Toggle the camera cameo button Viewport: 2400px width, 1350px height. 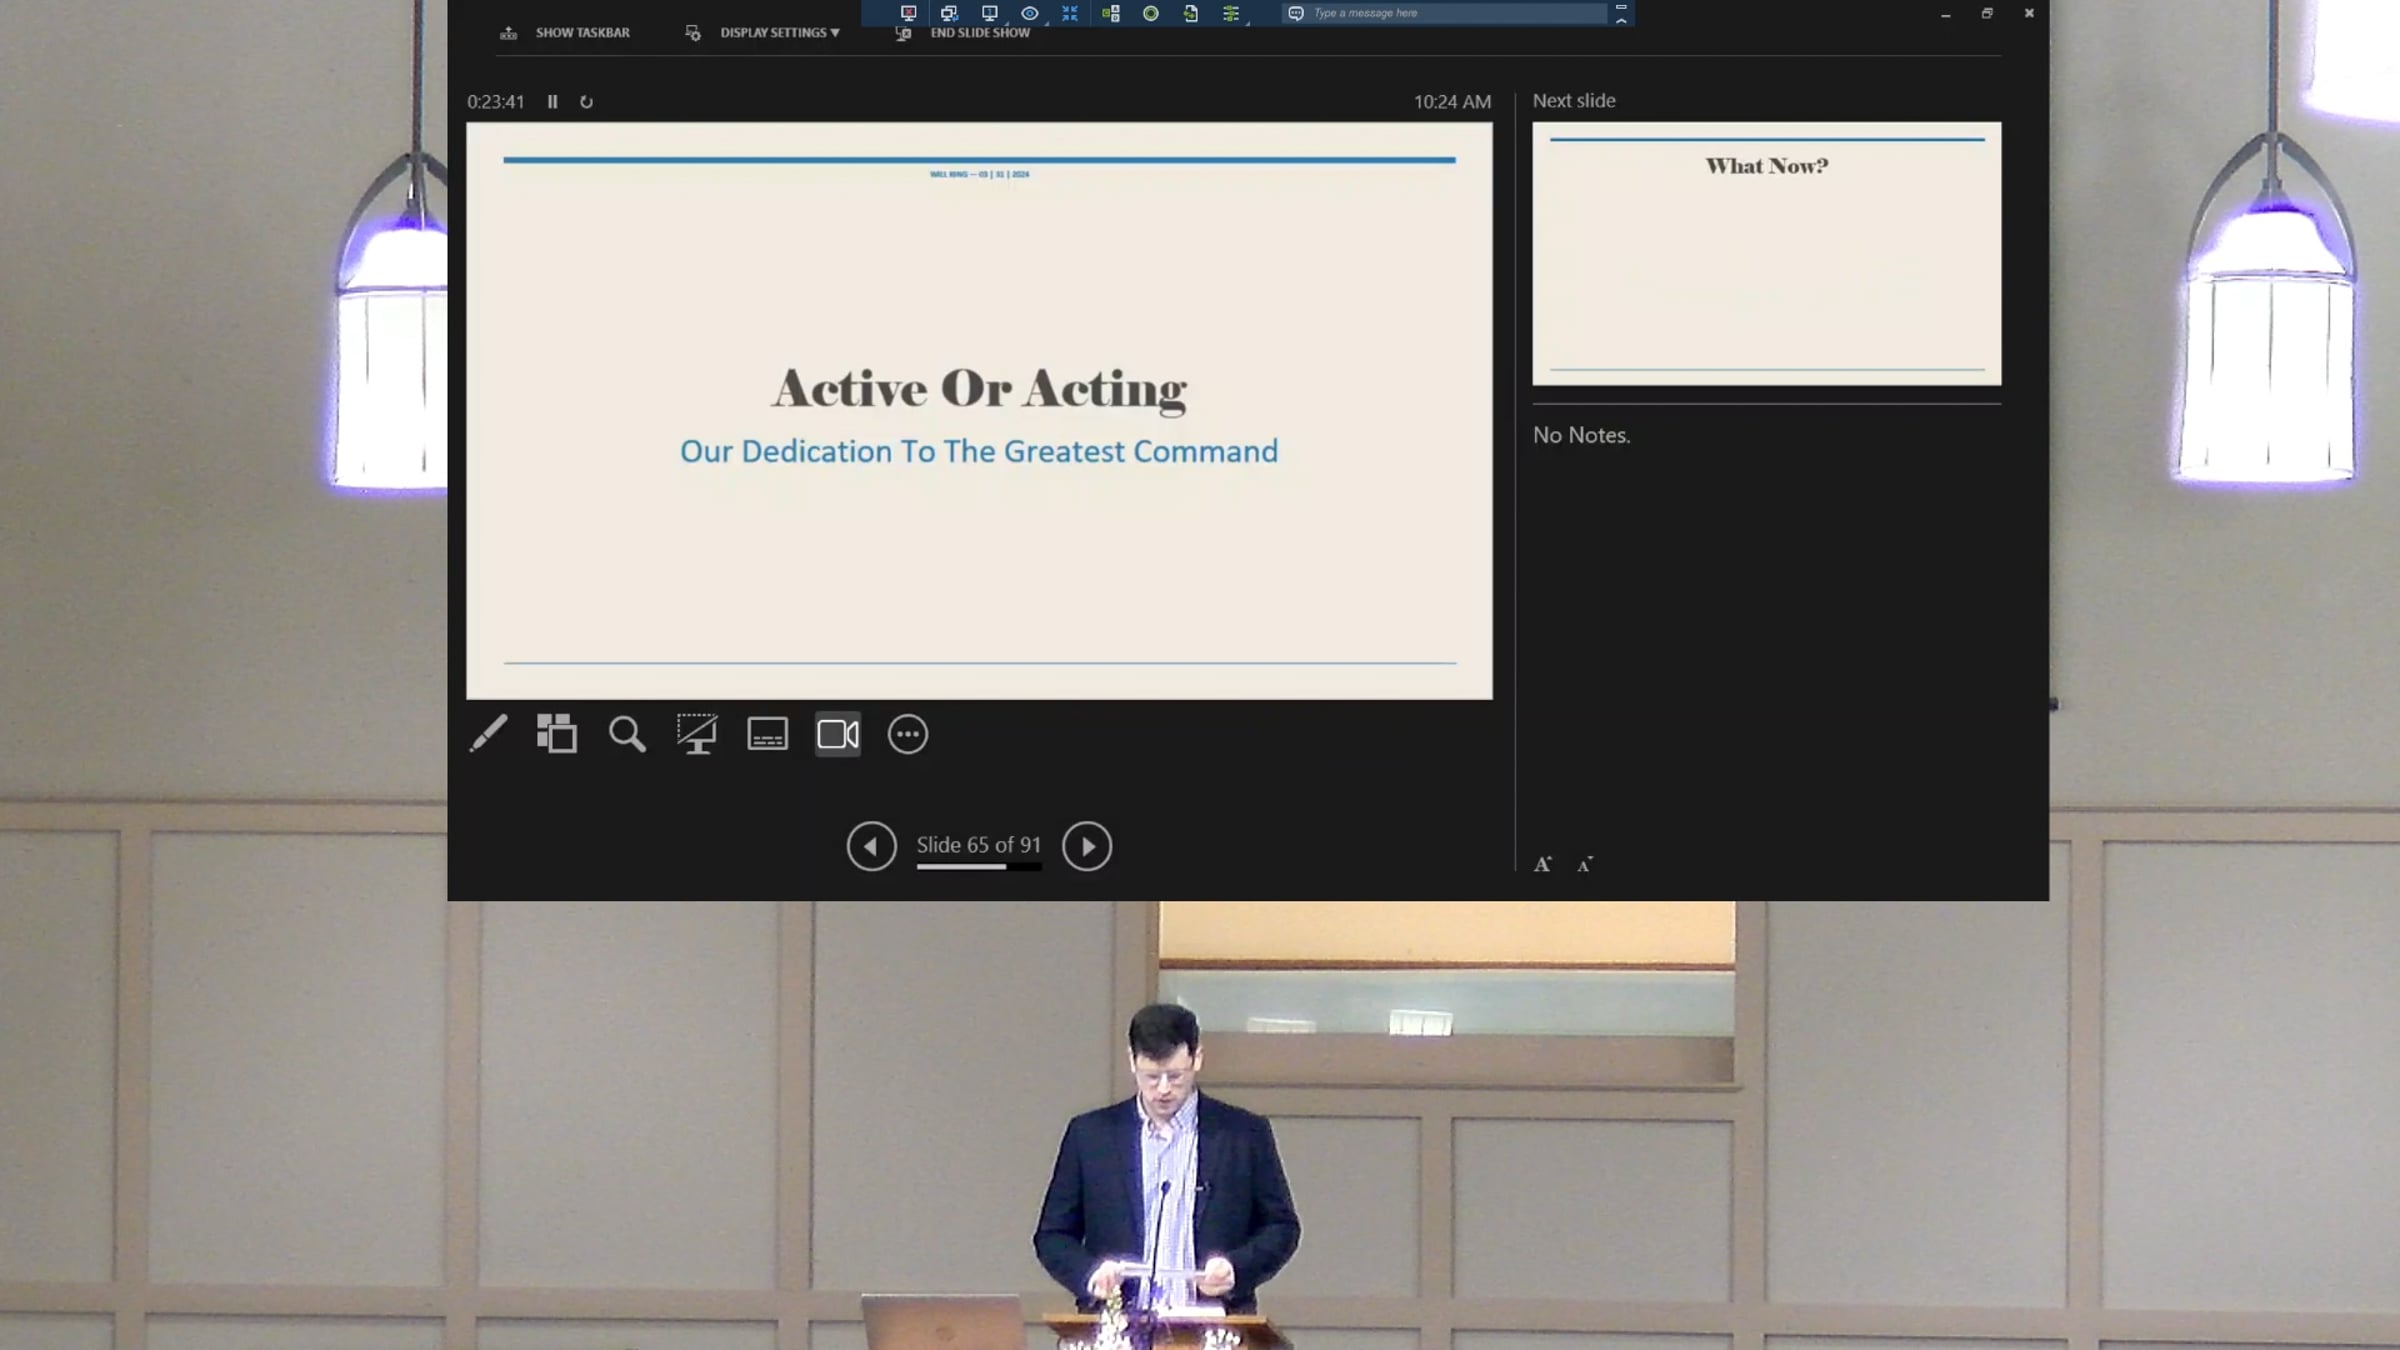coord(837,734)
